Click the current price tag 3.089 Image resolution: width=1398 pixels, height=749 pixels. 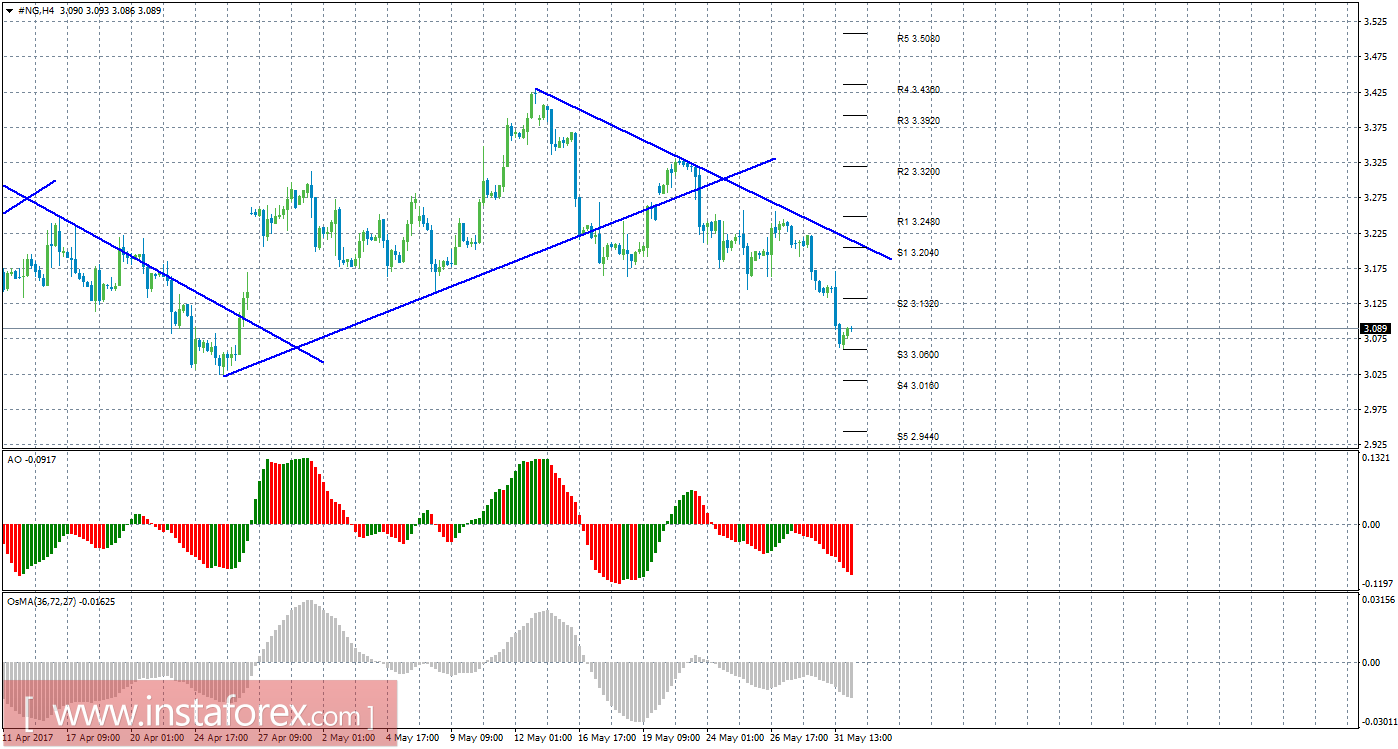(x=1374, y=328)
